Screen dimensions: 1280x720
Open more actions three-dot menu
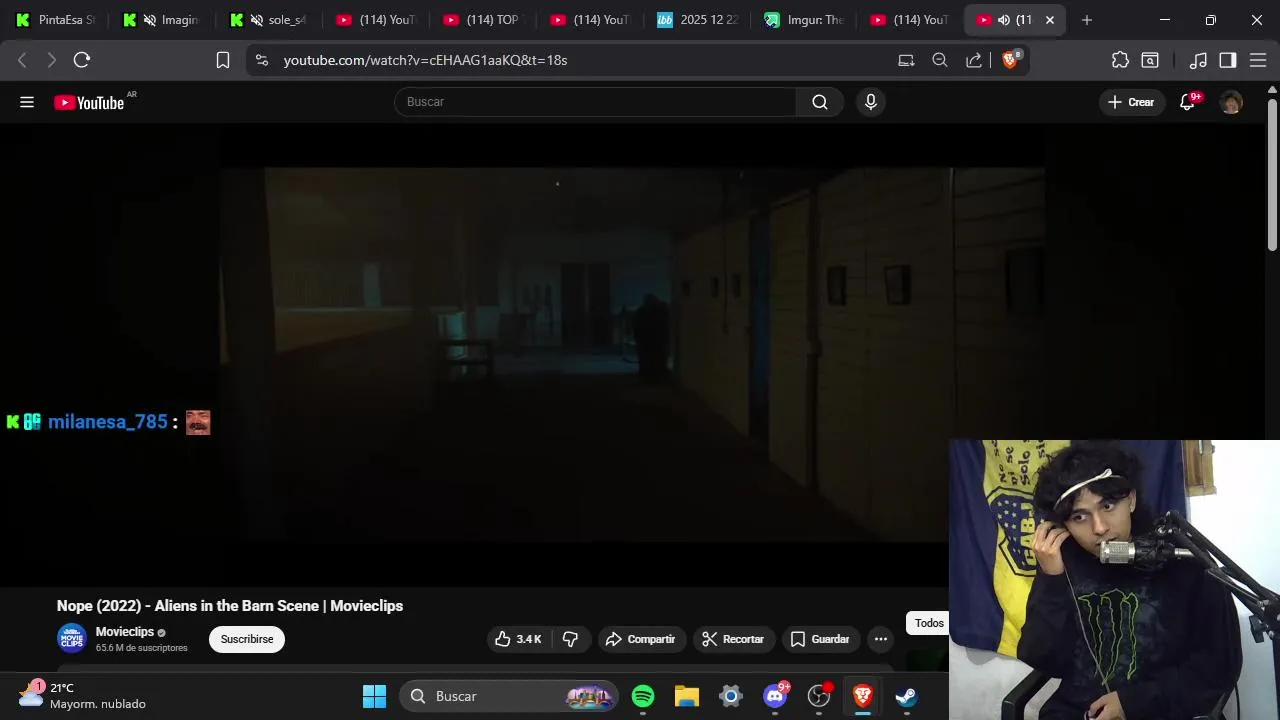880,639
